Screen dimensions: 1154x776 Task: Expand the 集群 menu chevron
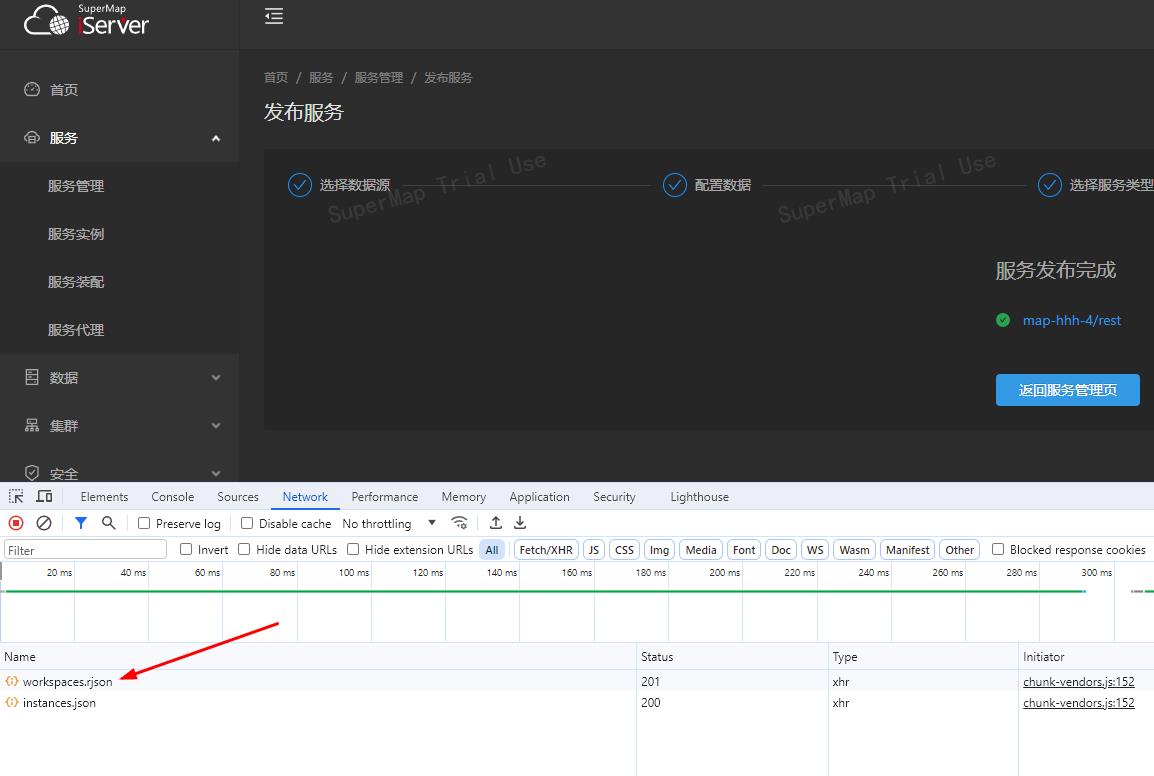coord(216,426)
